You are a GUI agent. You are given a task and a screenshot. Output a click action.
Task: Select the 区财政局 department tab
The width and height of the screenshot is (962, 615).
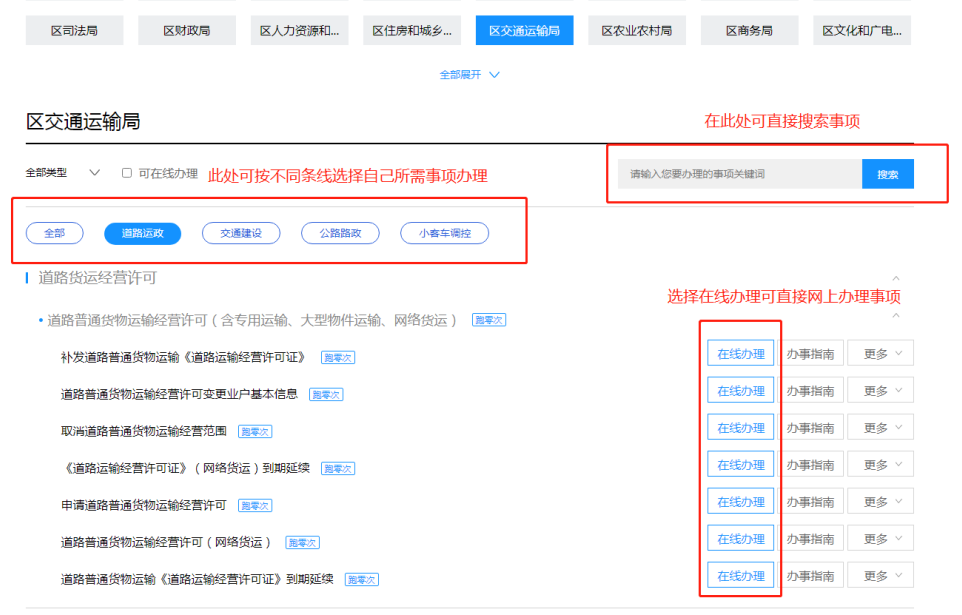pos(187,31)
